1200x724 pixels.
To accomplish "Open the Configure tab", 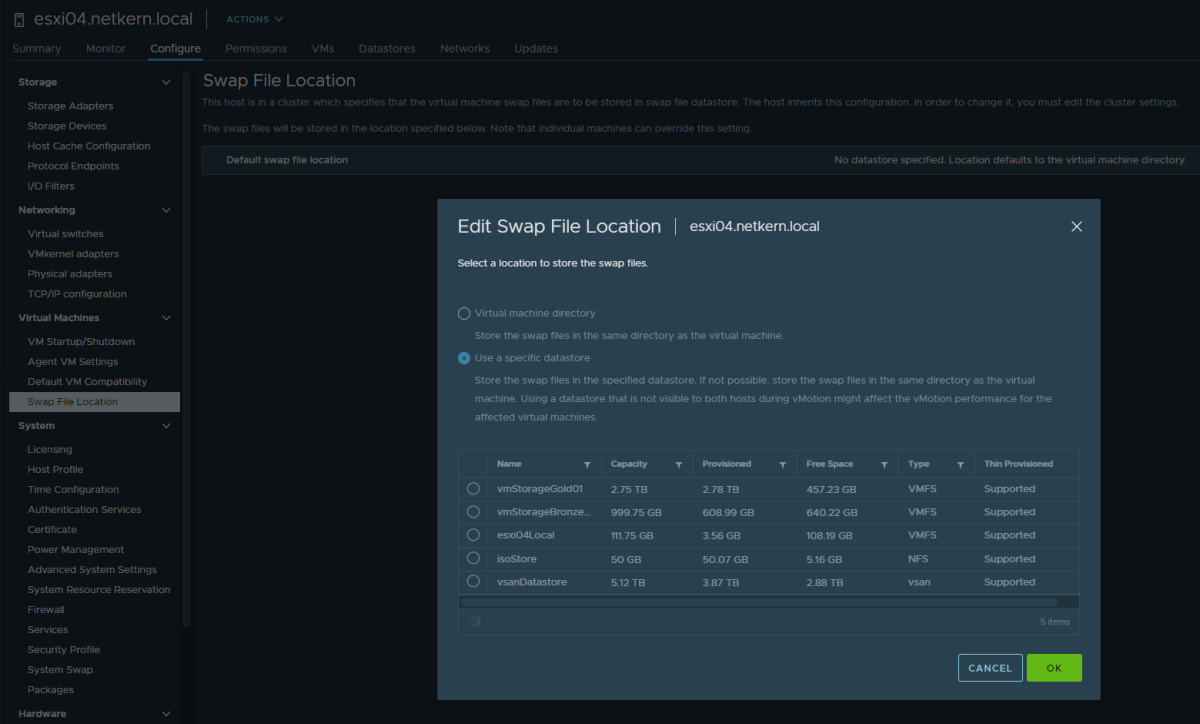I will (176, 48).
